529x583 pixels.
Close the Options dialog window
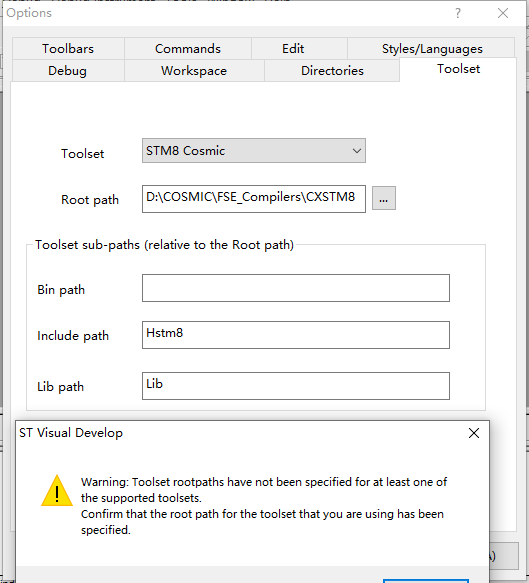(503, 13)
